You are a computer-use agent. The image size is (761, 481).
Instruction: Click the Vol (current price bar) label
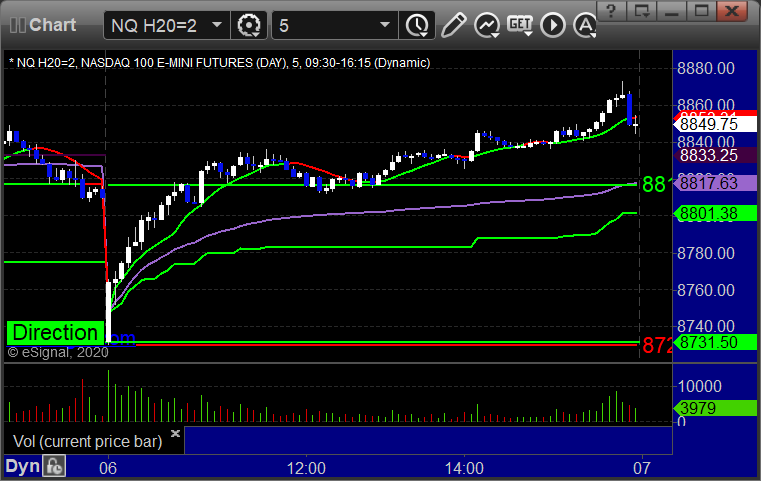[x=87, y=441]
